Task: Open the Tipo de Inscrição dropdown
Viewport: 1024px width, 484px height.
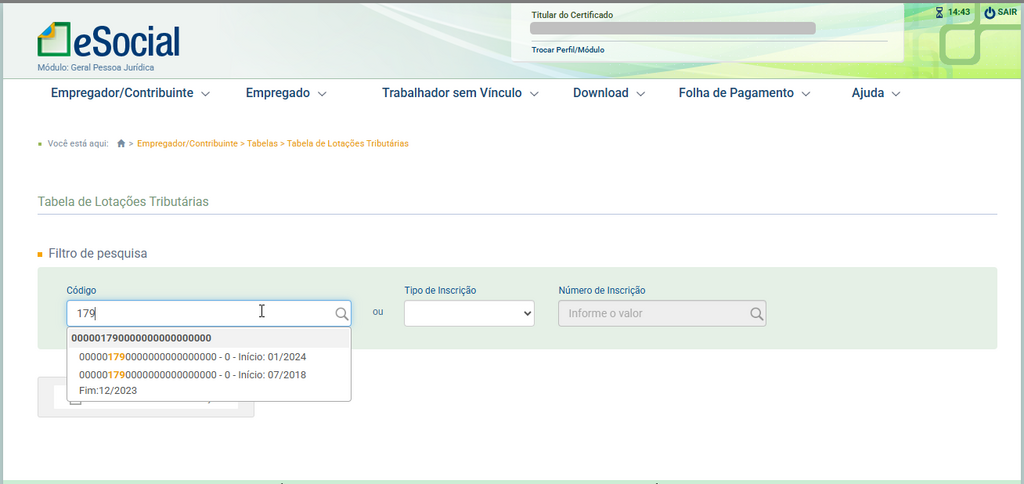Action: click(469, 314)
